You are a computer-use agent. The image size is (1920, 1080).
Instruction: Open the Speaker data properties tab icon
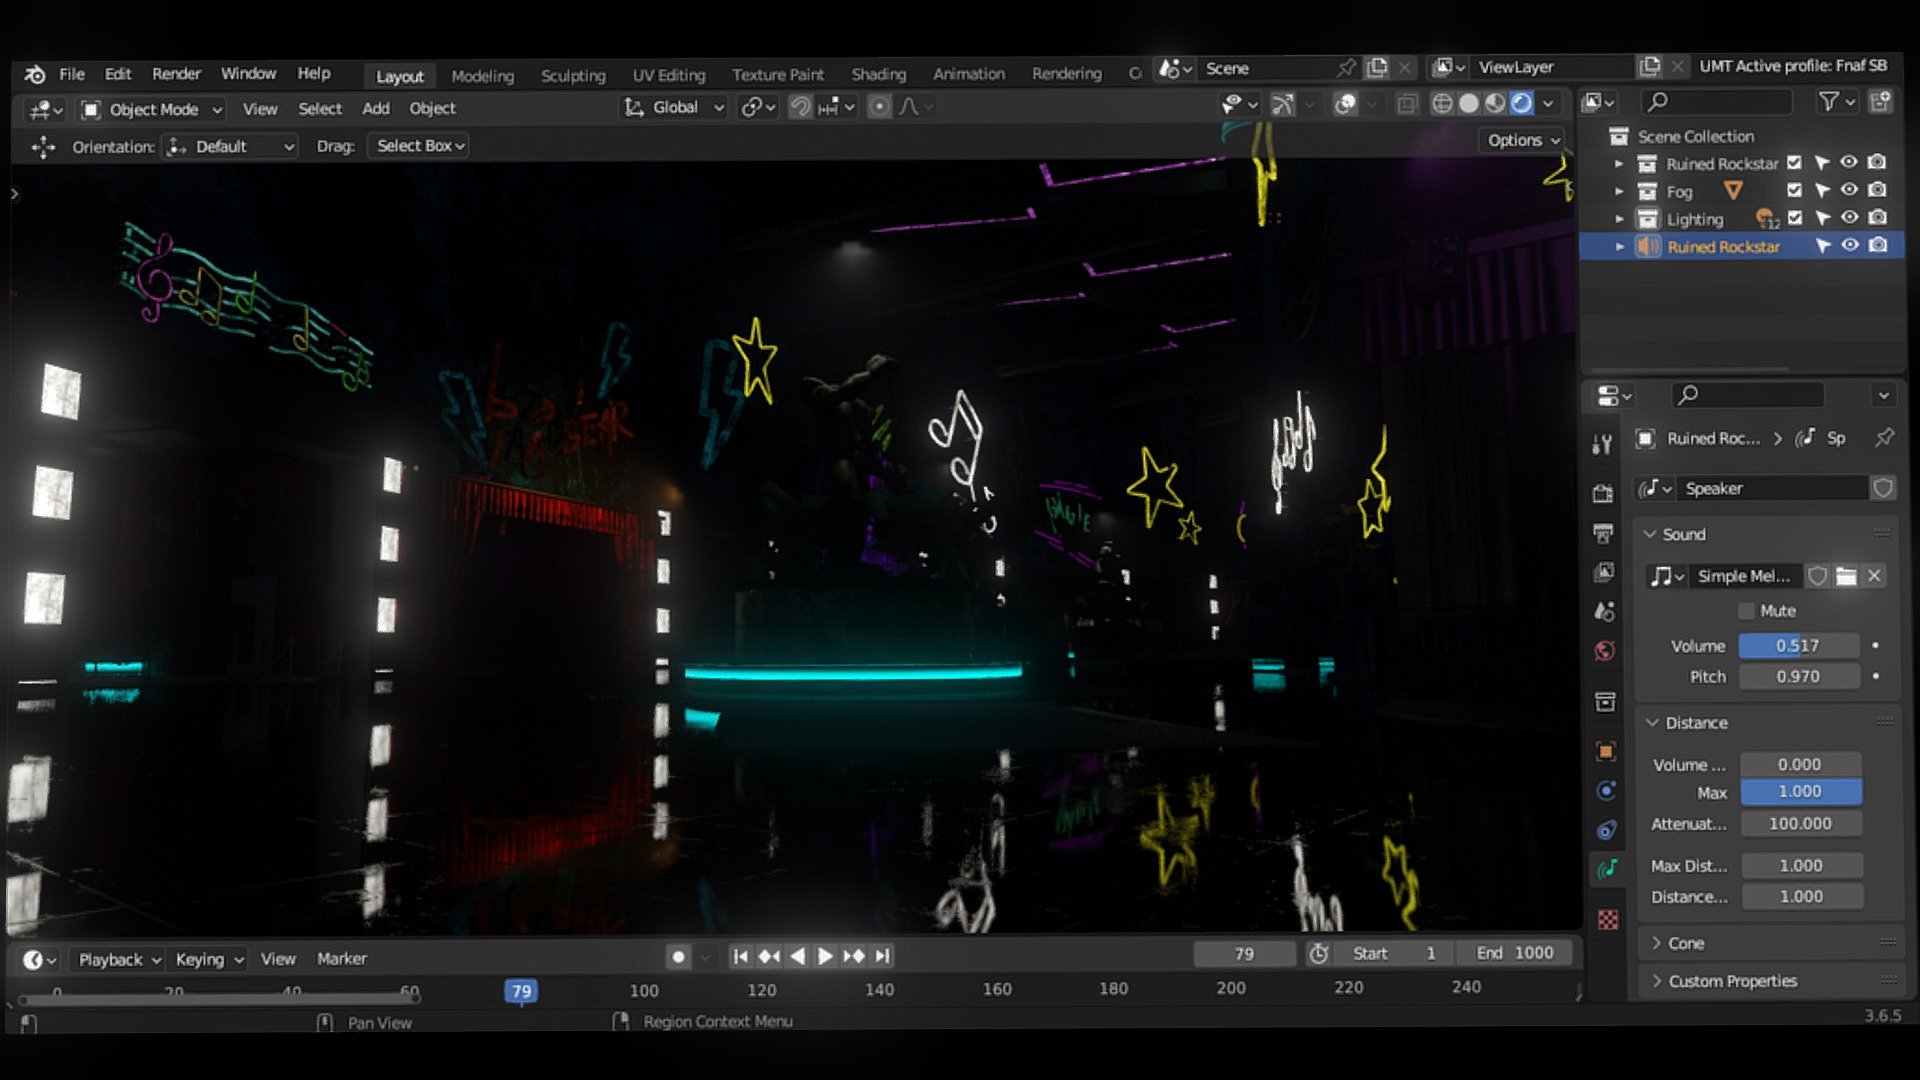[x=1608, y=869]
